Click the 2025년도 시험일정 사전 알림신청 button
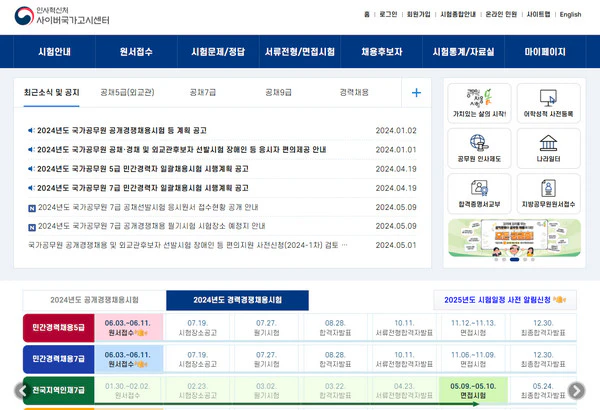 pos(505,300)
